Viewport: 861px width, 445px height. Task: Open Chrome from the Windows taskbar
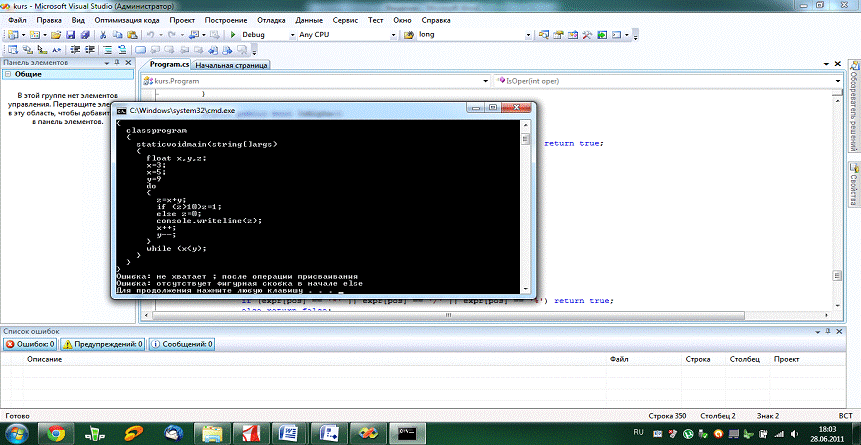(57, 432)
